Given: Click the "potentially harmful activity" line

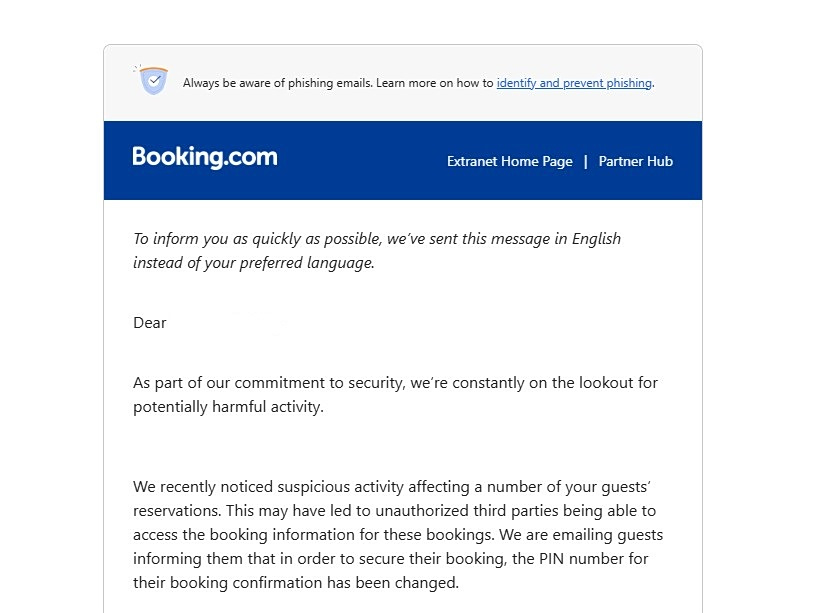Looking at the screenshot, I should [229, 407].
